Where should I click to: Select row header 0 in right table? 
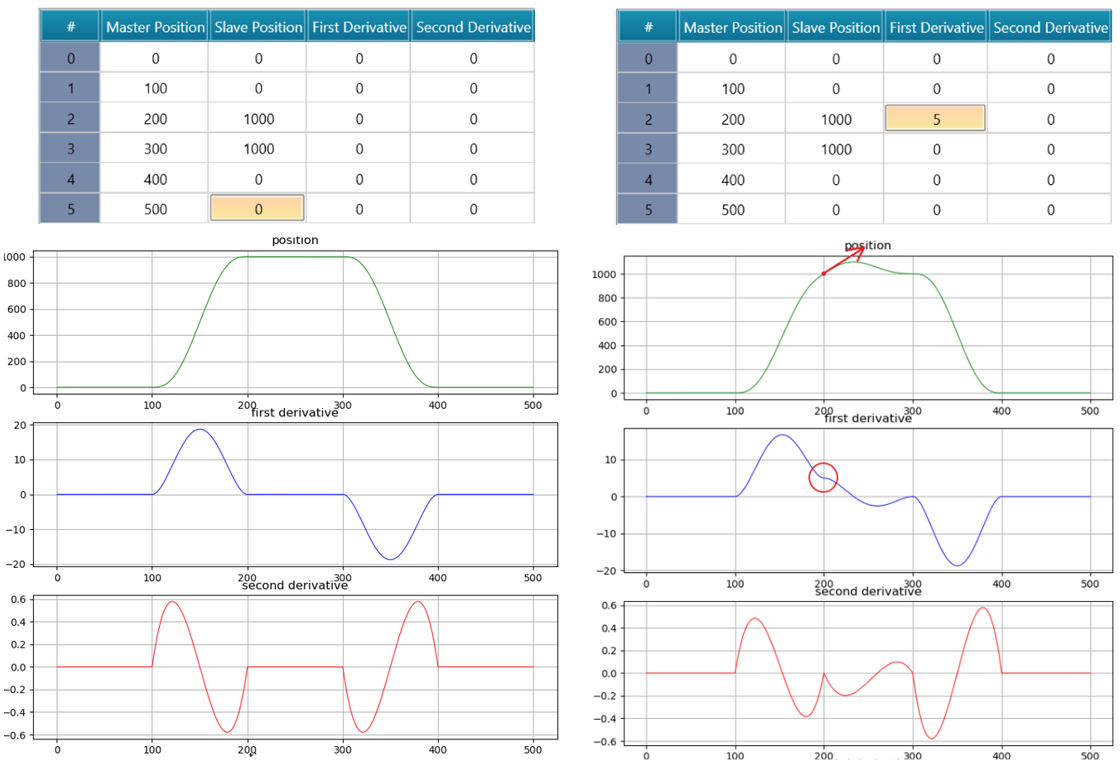tap(648, 59)
